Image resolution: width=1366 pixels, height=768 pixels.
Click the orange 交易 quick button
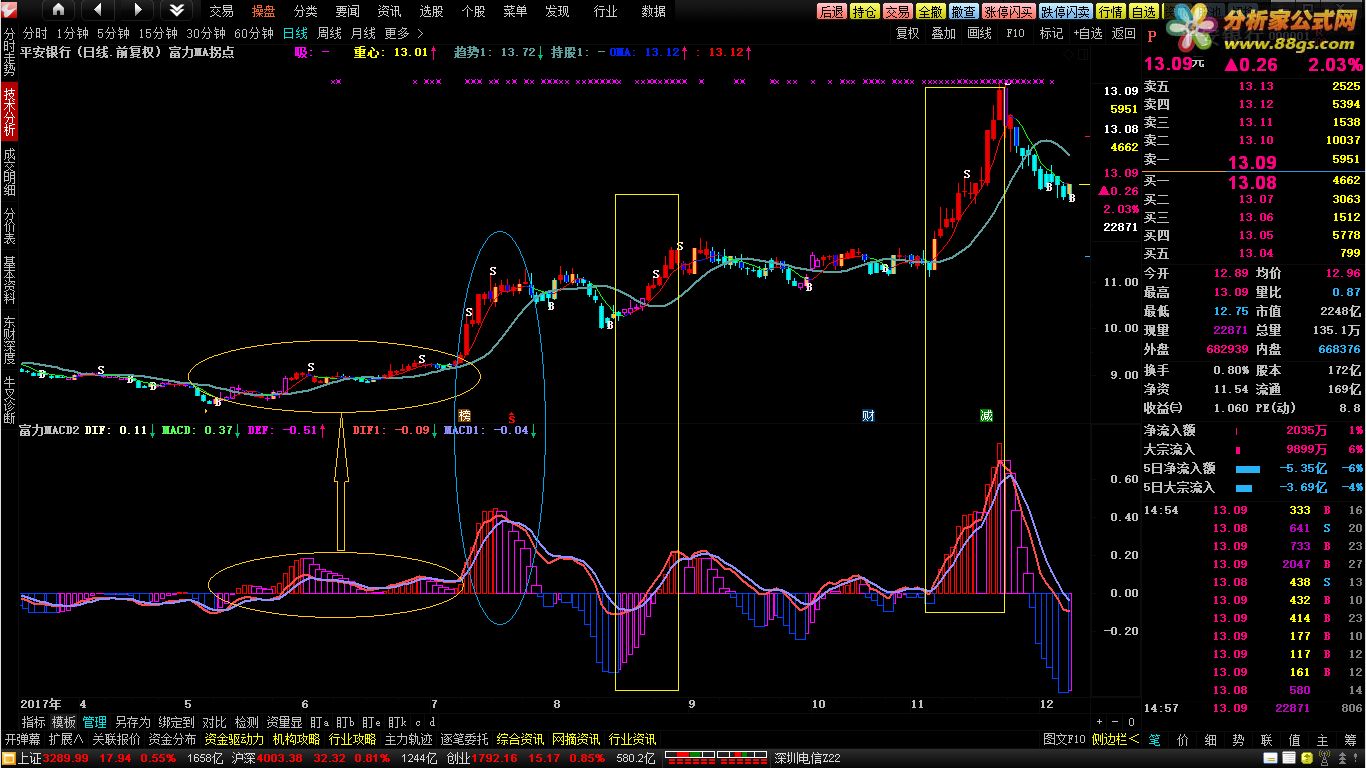pyautogui.click(x=897, y=12)
